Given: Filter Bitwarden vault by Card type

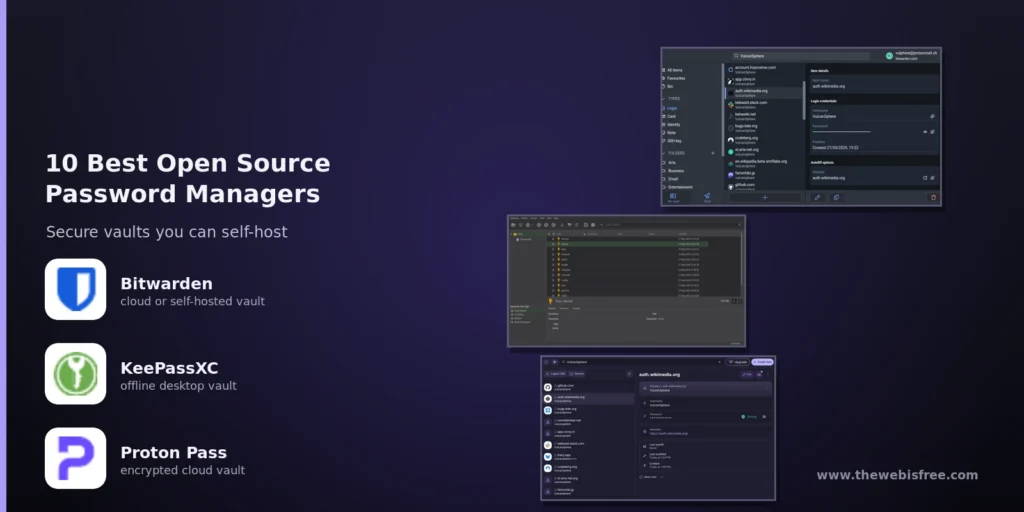Looking at the screenshot, I should 669,116.
